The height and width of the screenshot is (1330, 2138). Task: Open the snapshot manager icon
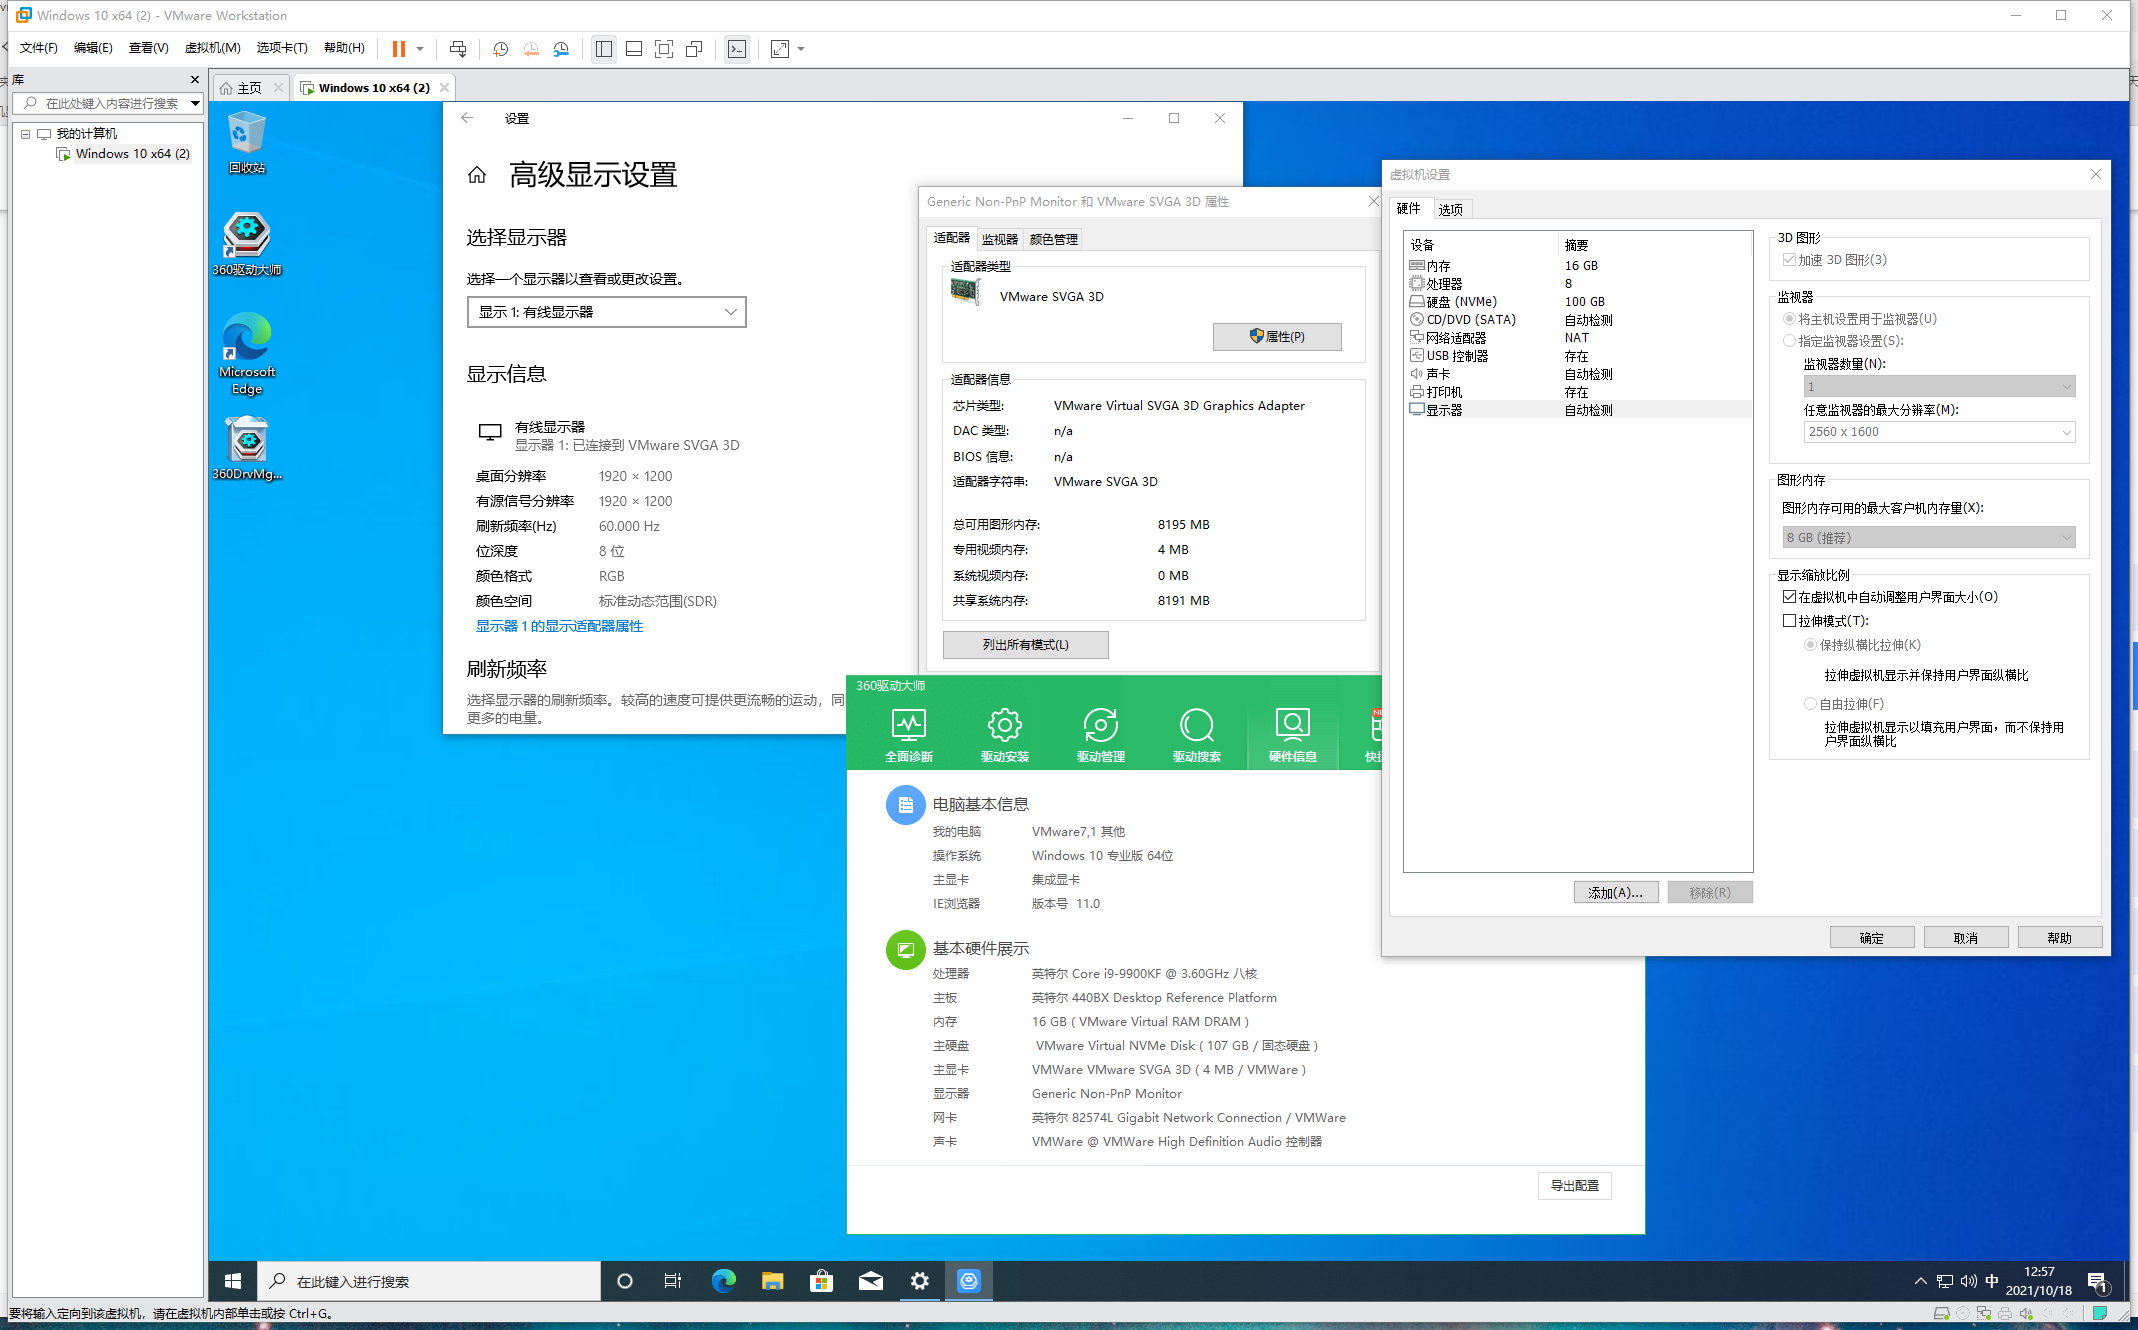coord(561,48)
